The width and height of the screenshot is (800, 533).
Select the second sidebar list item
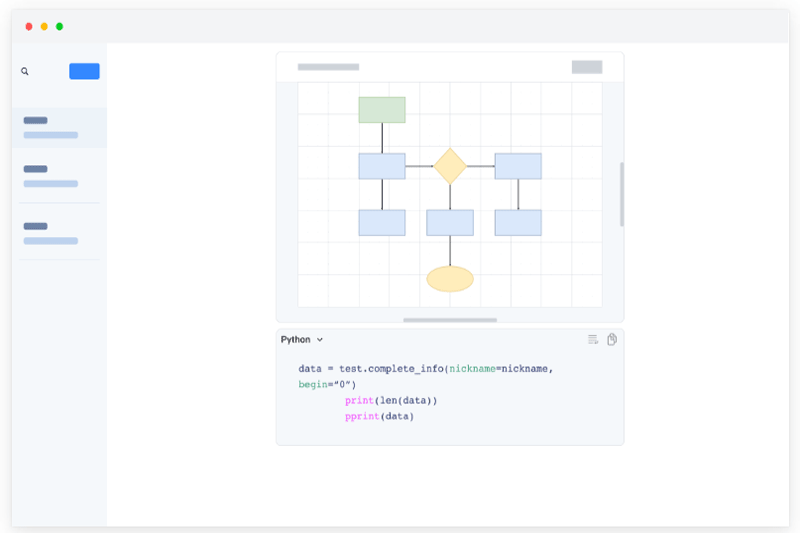(x=60, y=176)
